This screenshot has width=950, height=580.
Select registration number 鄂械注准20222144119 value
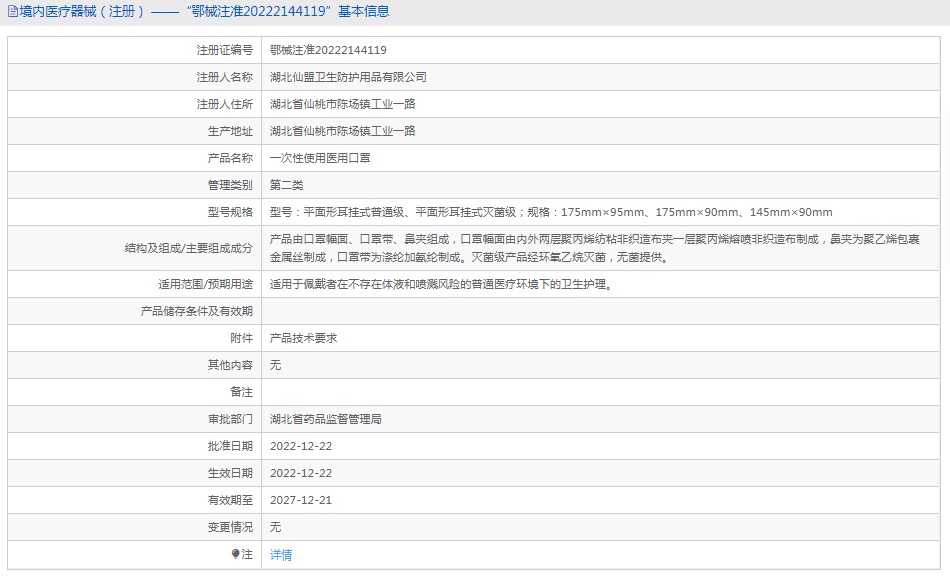coord(328,50)
